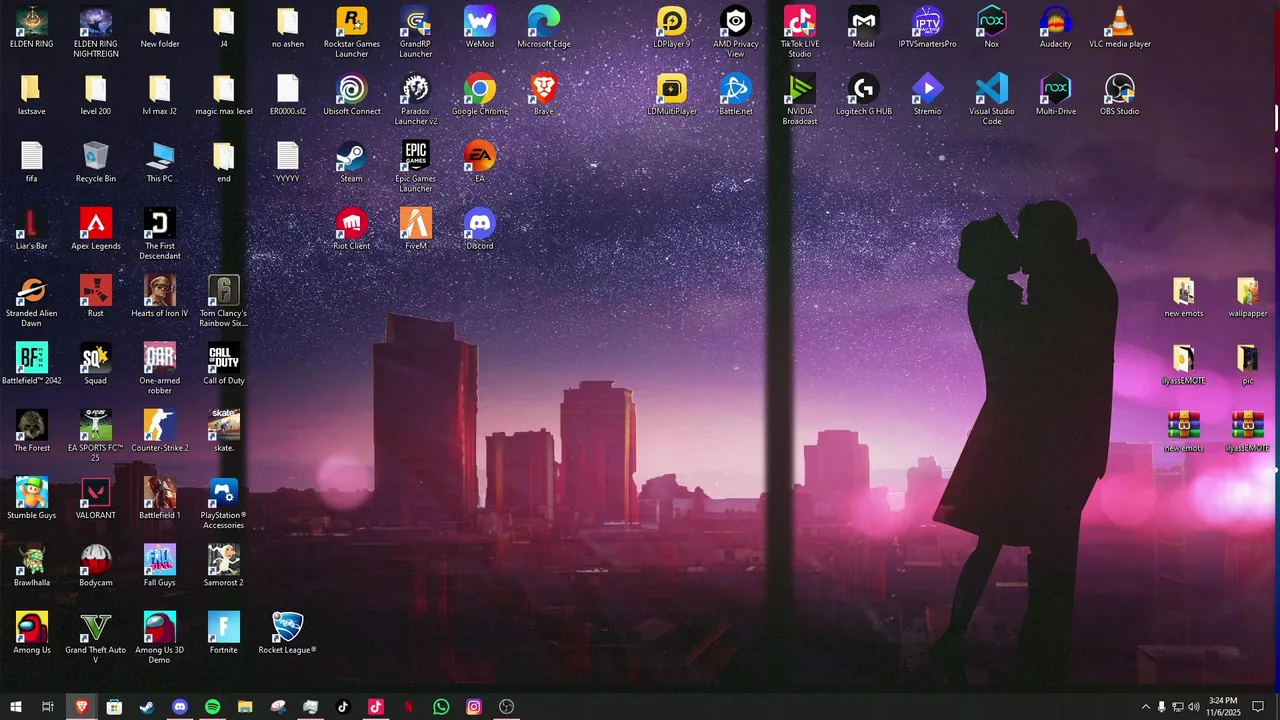Open the Stremio desktop shortcut
Screen dimensions: 1280x720
(x=928, y=94)
